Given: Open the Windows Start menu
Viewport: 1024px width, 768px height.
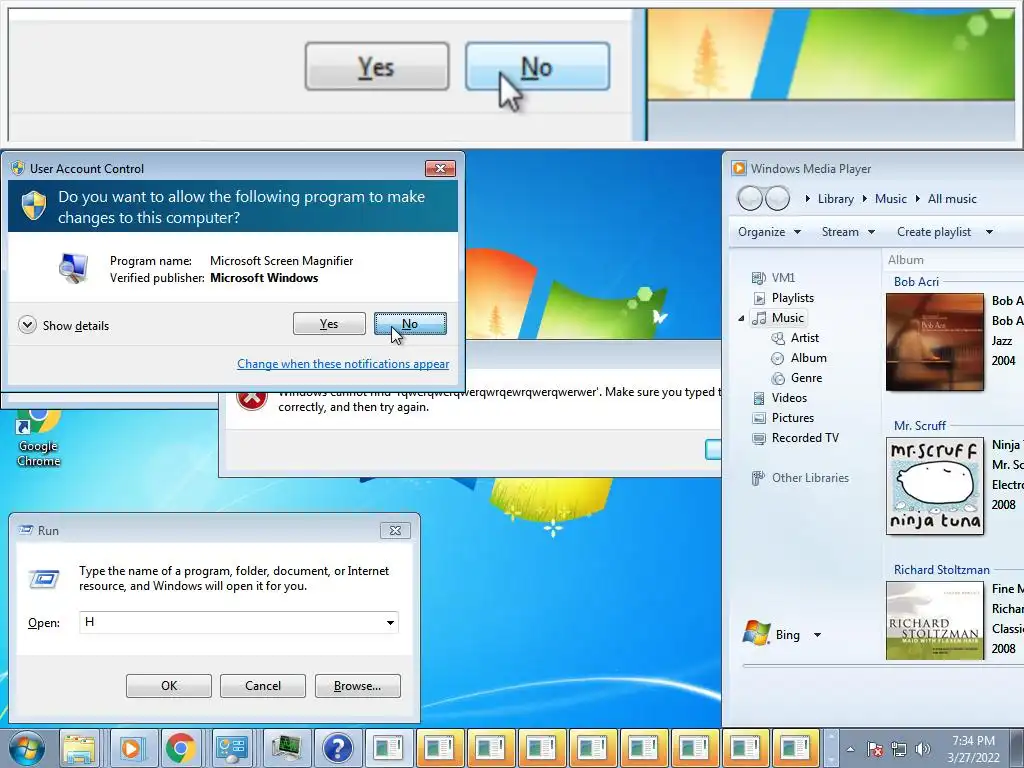Looking at the screenshot, I should (x=26, y=748).
